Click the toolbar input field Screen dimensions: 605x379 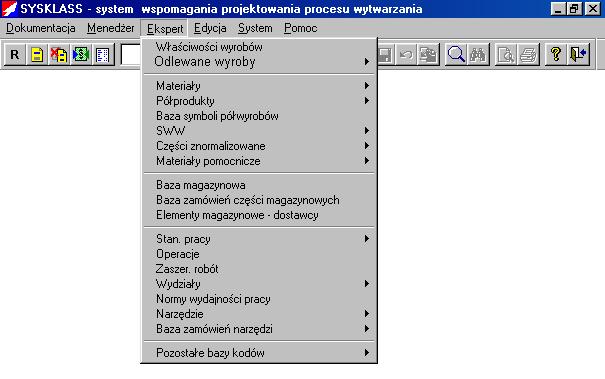pos(131,55)
